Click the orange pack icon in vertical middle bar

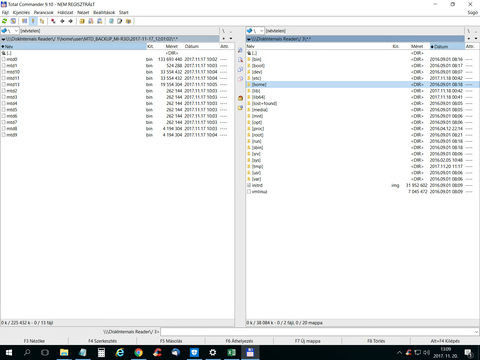click(240, 98)
